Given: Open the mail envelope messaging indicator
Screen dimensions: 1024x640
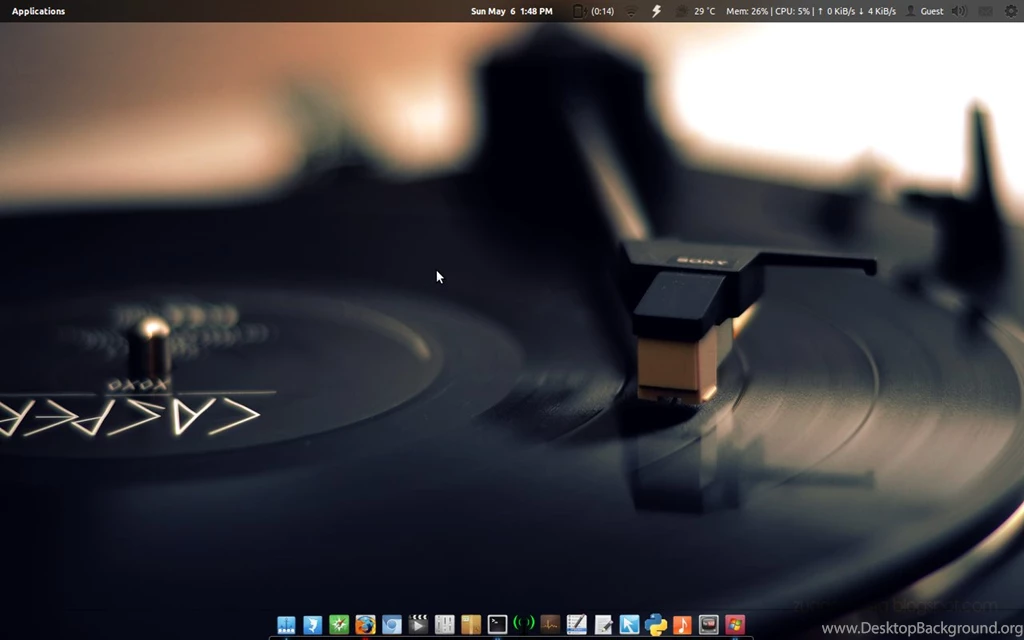Looking at the screenshot, I should (985, 11).
